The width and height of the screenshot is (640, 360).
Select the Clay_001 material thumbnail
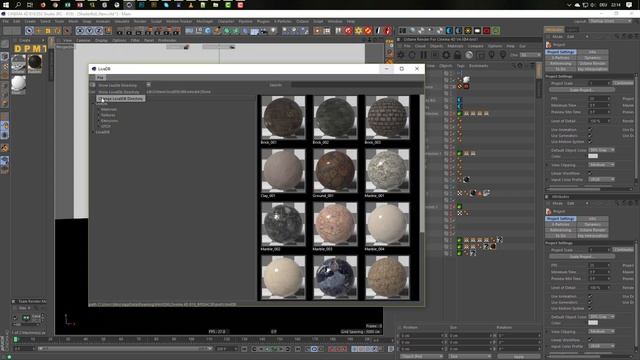(283, 171)
